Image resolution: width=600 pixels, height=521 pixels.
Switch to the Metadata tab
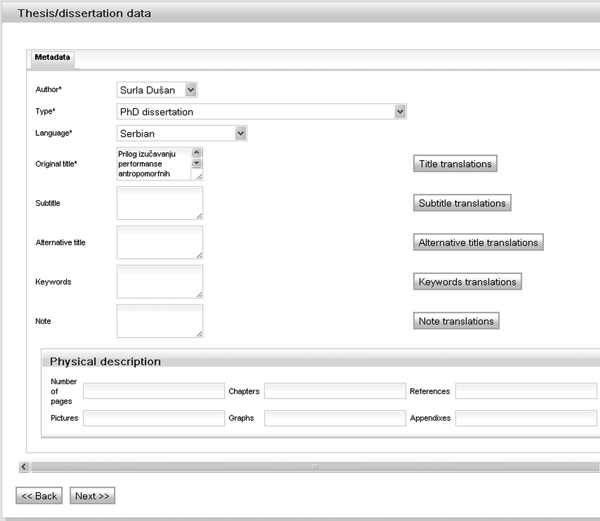50,58
